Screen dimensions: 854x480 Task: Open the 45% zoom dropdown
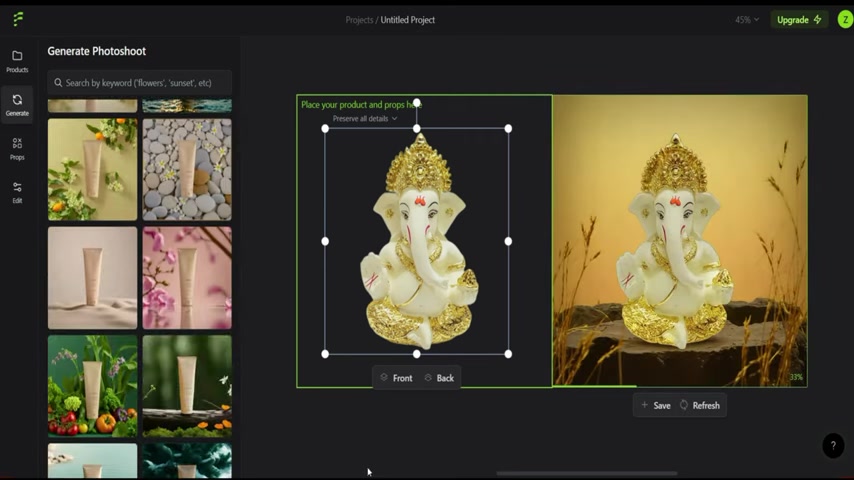(x=746, y=20)
